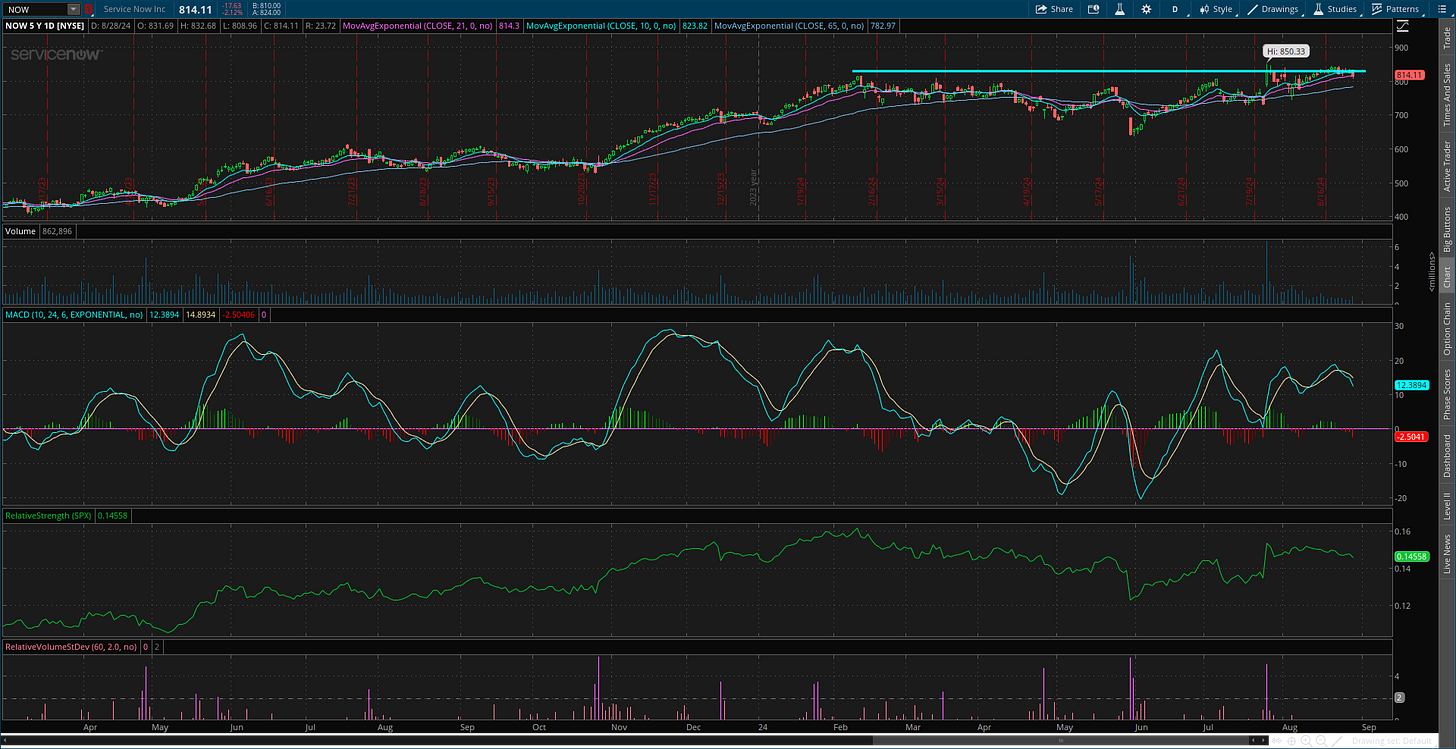Viewport: 1456px width, 749px height.
Task: Click the NOW symbol input field
Action: coord(35,9)
